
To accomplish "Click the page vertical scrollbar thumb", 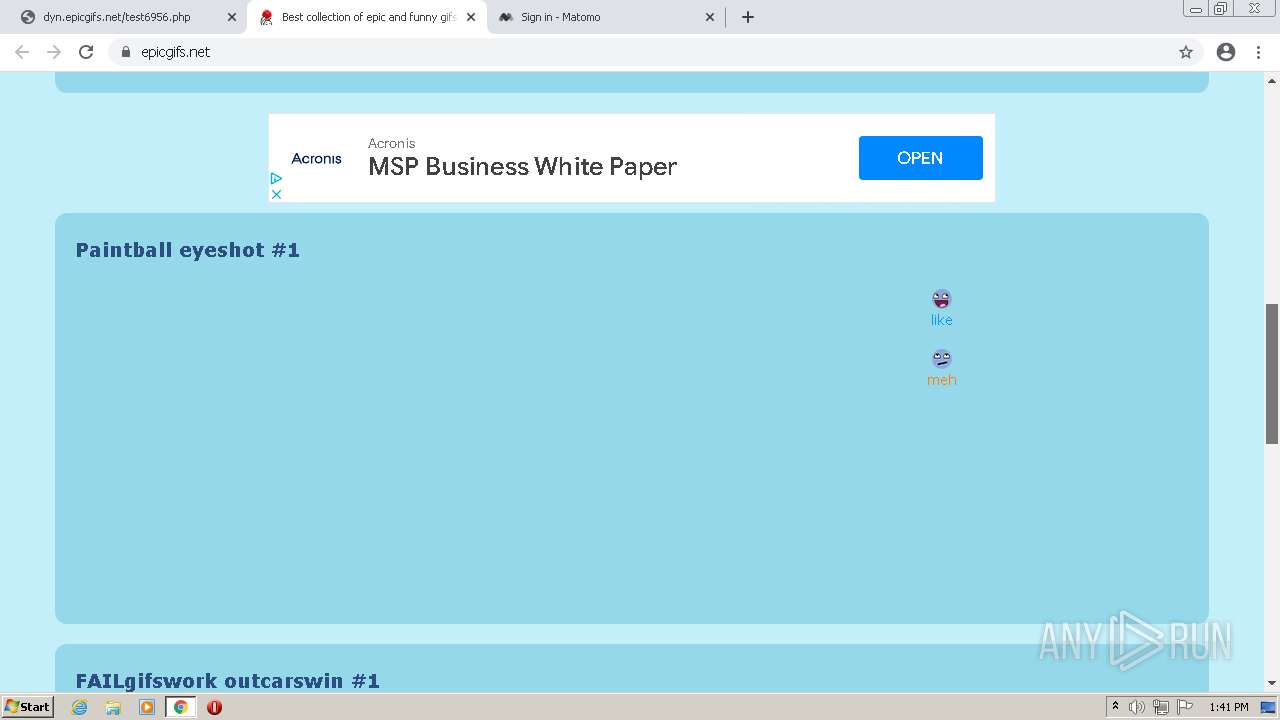I will click(1272, 373).
